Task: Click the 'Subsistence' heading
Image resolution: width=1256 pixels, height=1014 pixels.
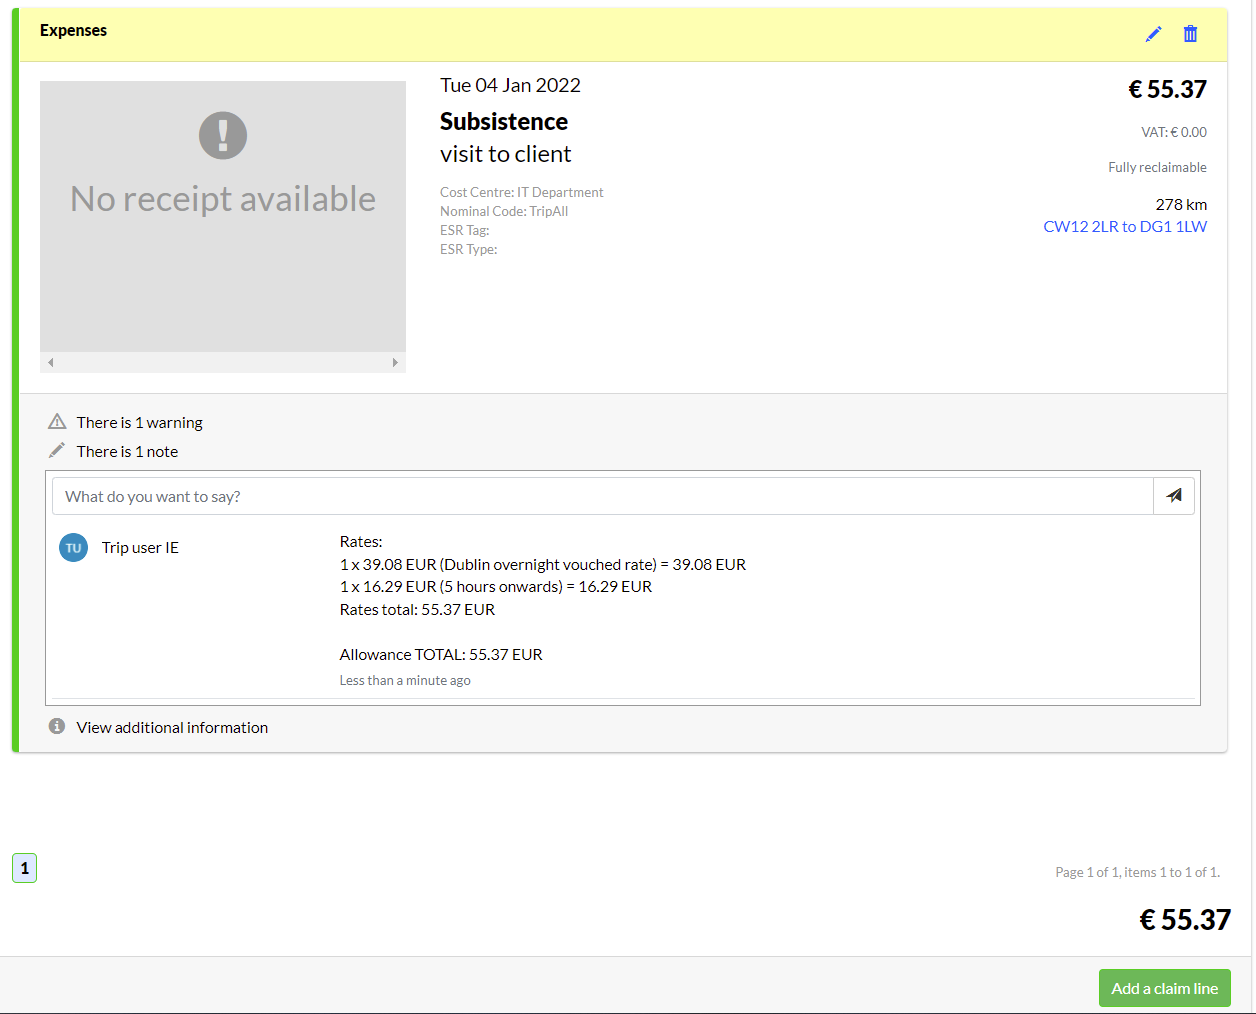Action: click(x=504, y=121)
